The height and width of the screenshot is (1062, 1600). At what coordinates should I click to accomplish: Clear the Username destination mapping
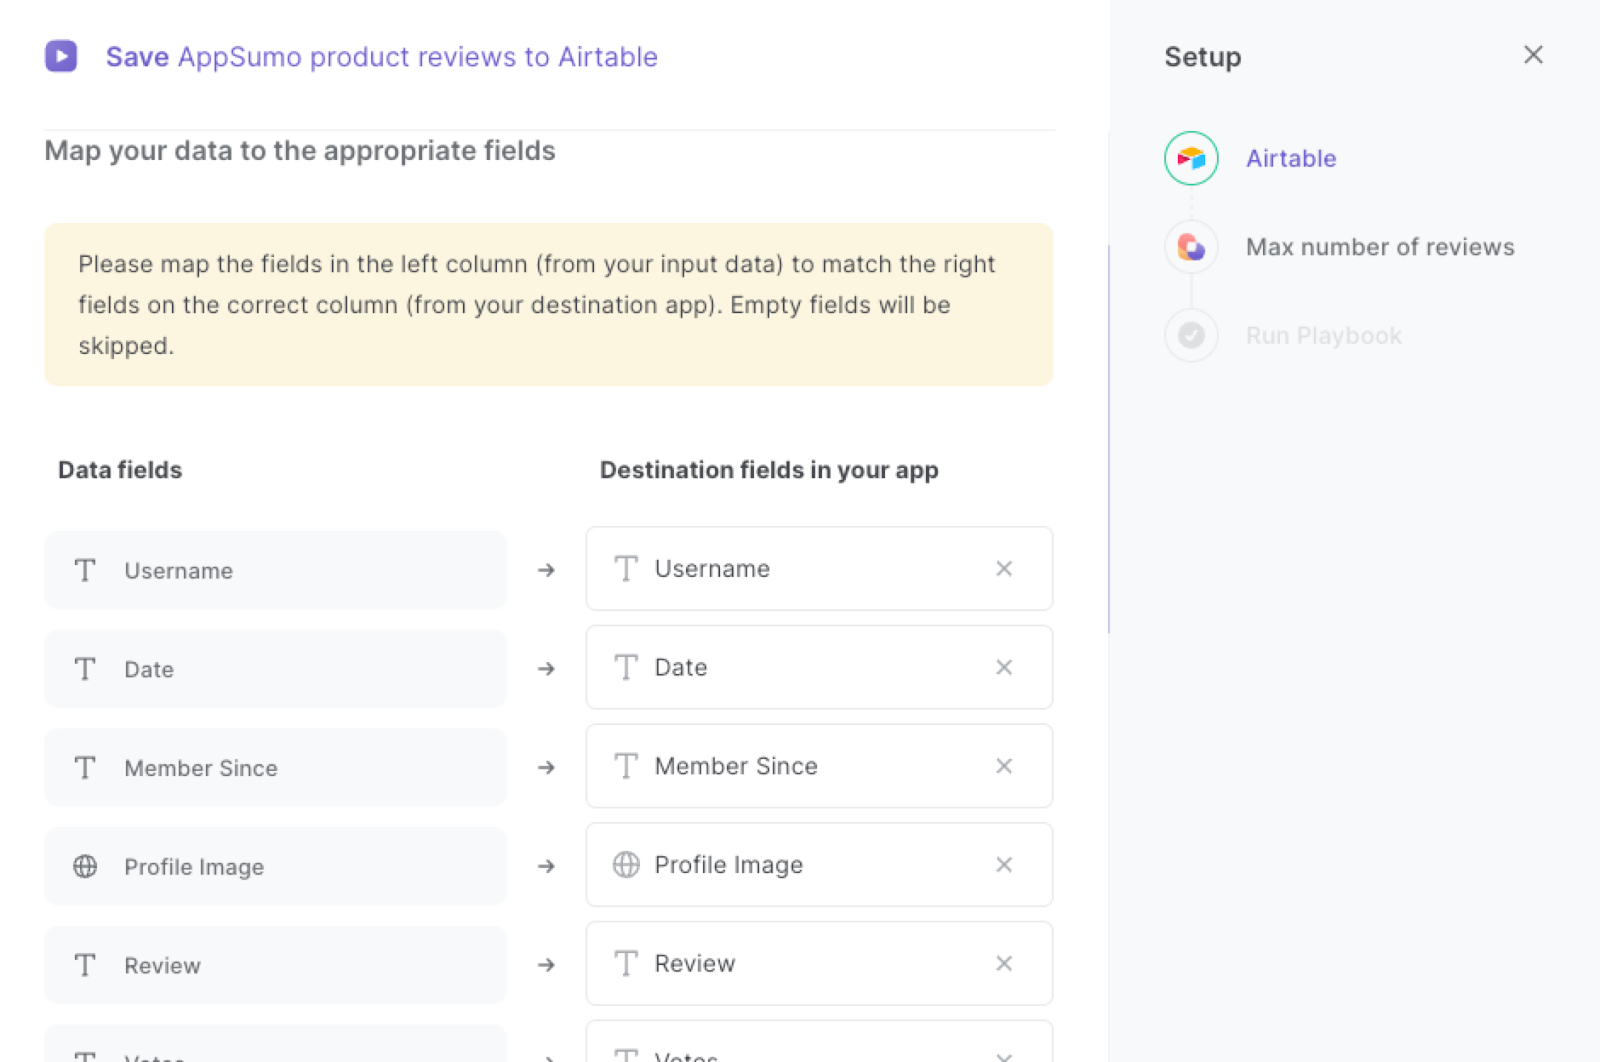pyautogui.click(x=1004, y=569)
